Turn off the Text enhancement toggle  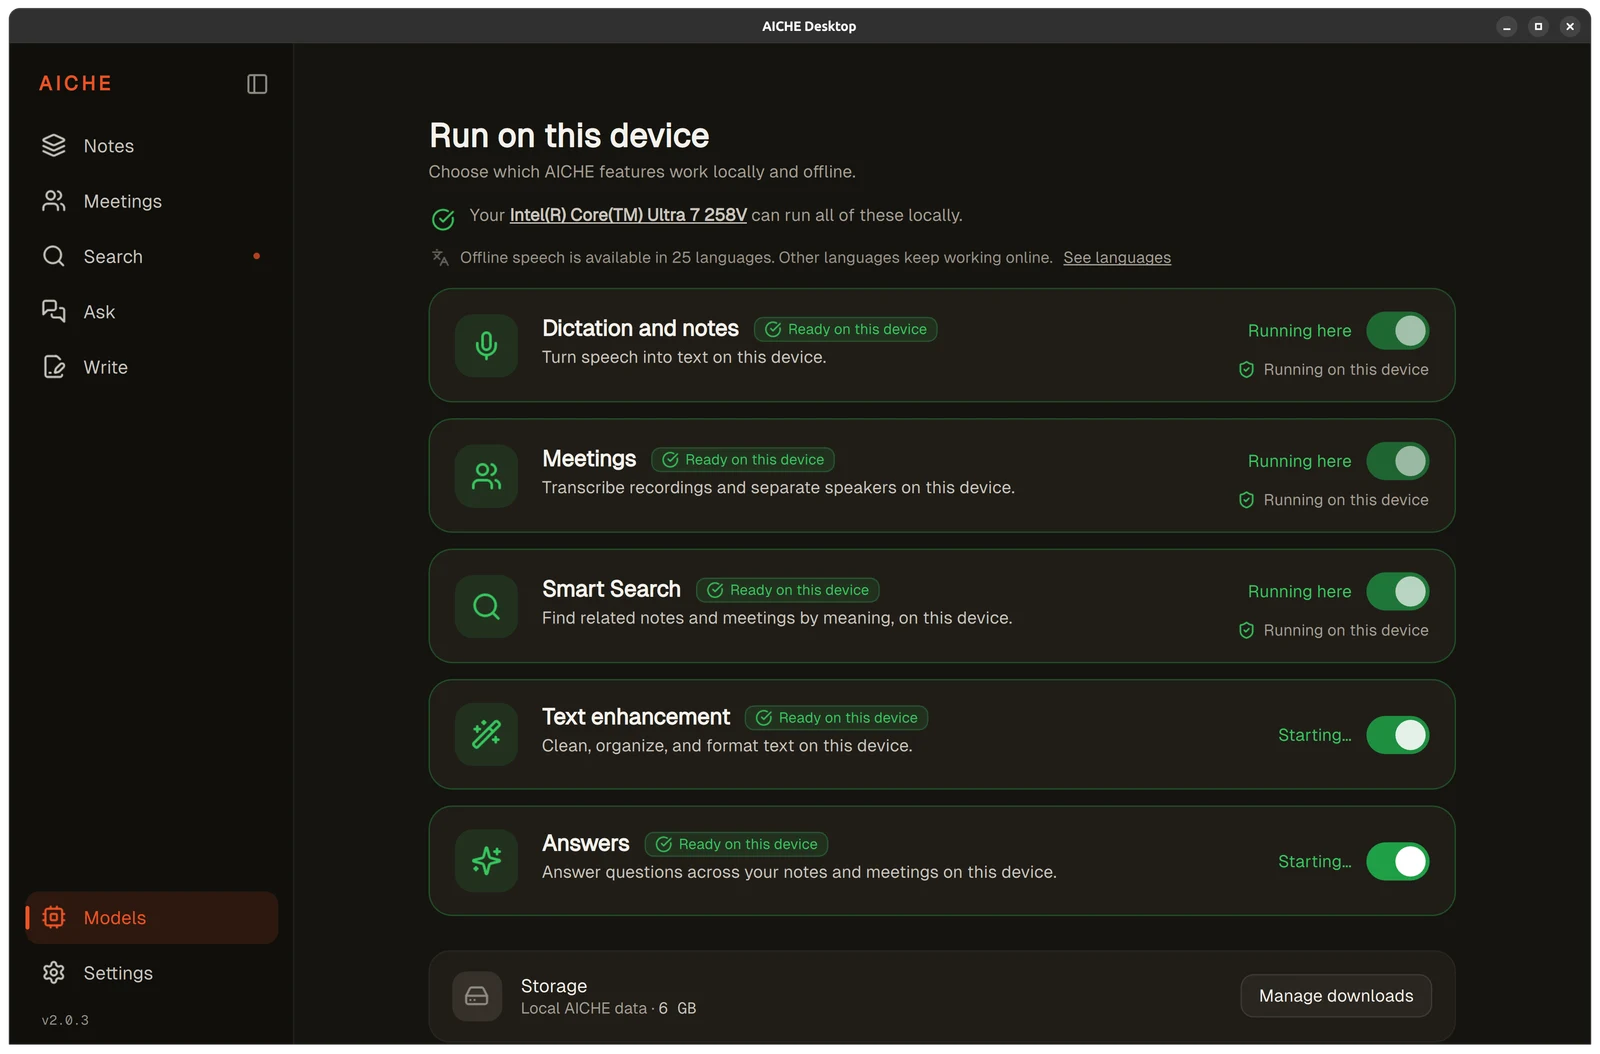pyautogui.click(x=1397, y=735)
